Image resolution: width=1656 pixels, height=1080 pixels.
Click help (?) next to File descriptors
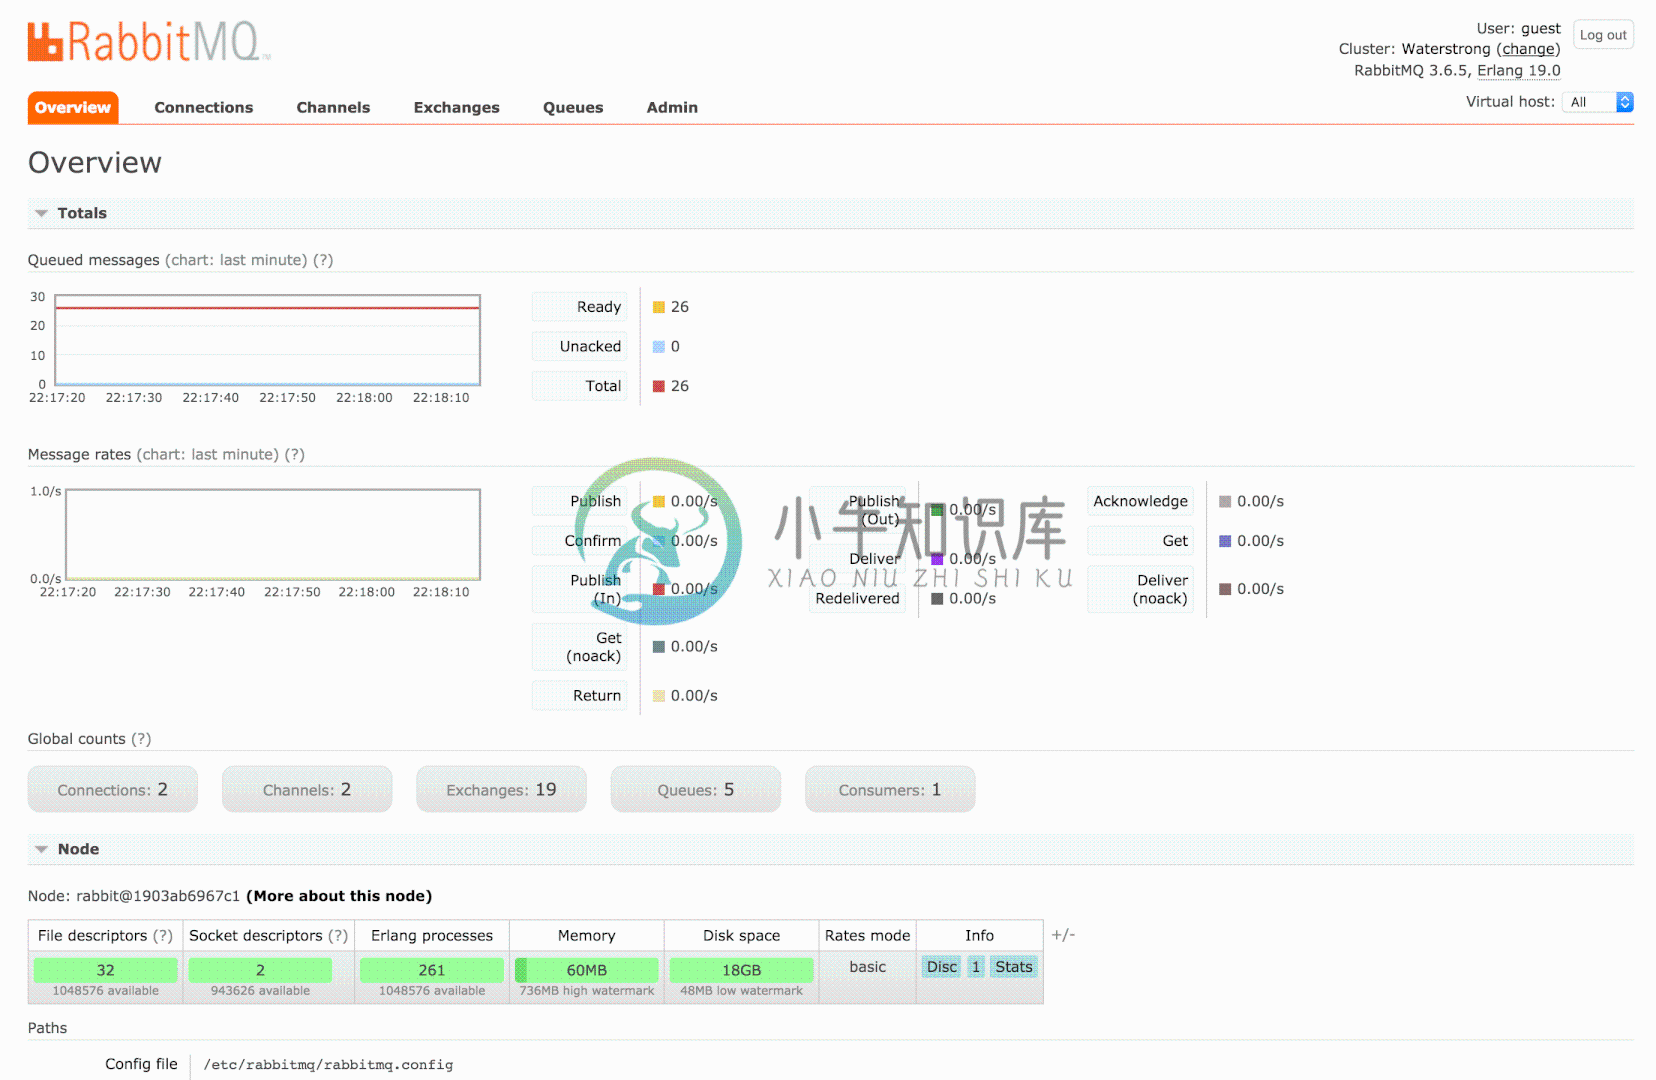pyautogui.click(x=162, y=936)
